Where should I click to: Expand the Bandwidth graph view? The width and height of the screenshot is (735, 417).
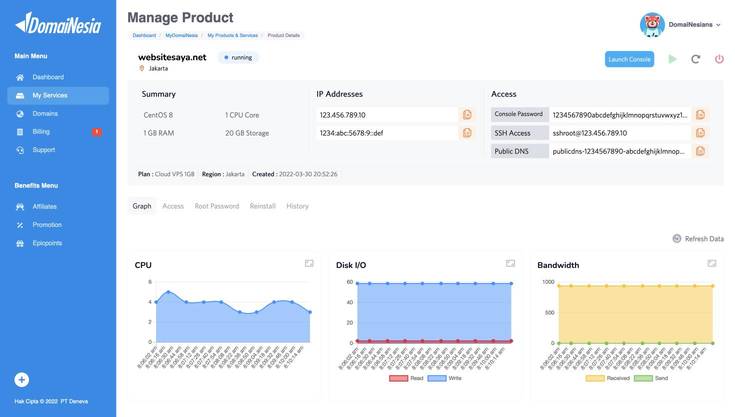pos(712,263)
